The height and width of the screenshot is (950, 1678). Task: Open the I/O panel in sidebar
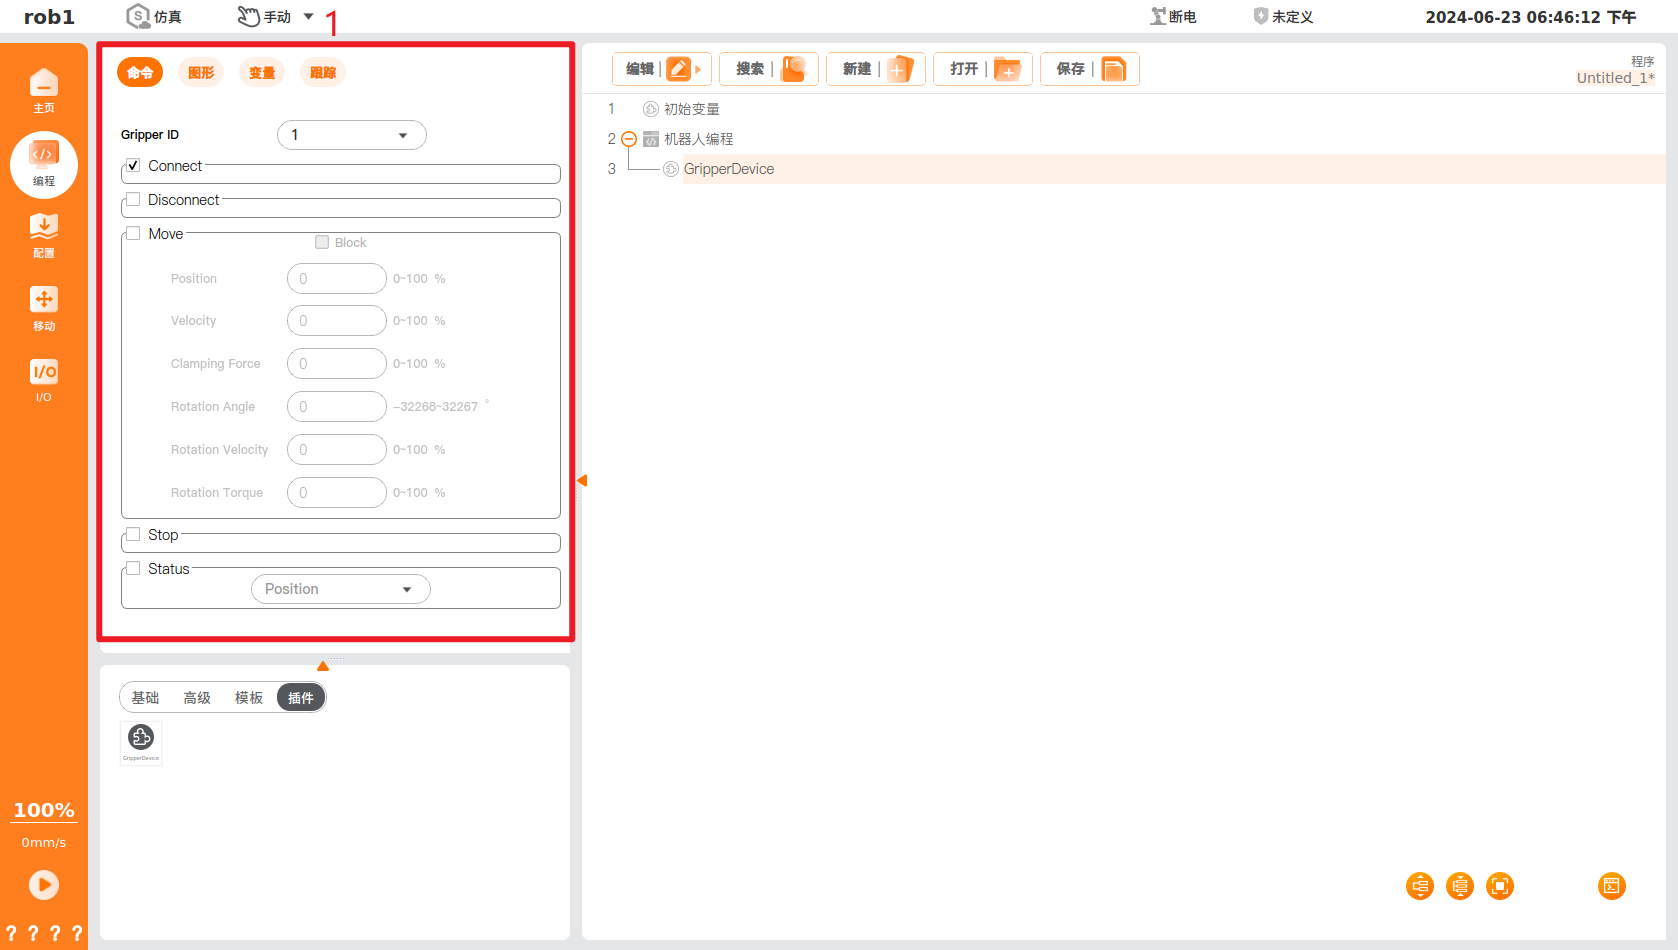coord(43,379)
